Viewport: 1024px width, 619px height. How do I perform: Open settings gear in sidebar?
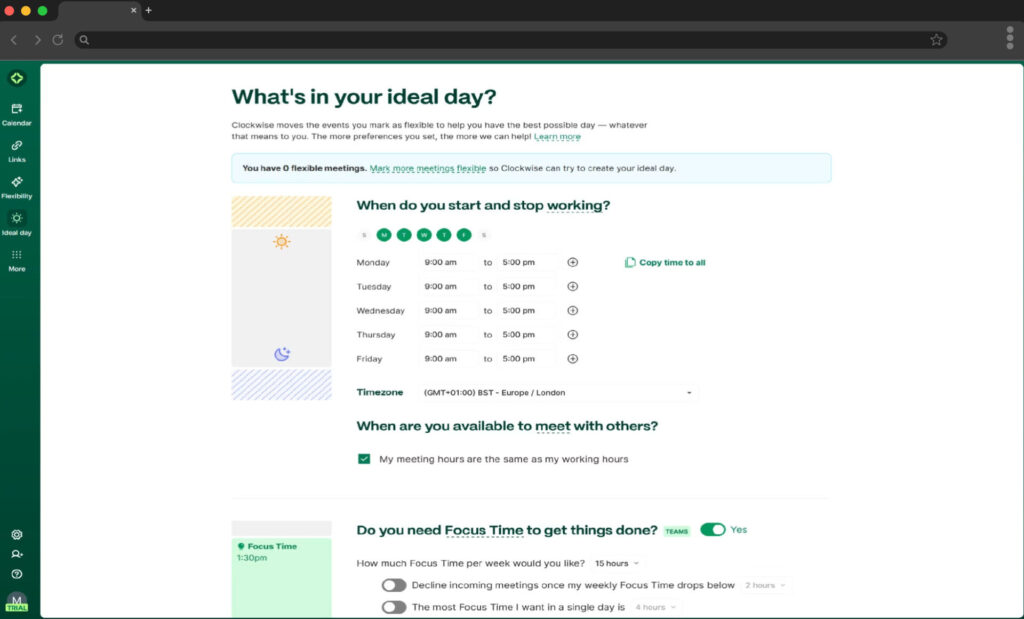[x=17, y=534]
